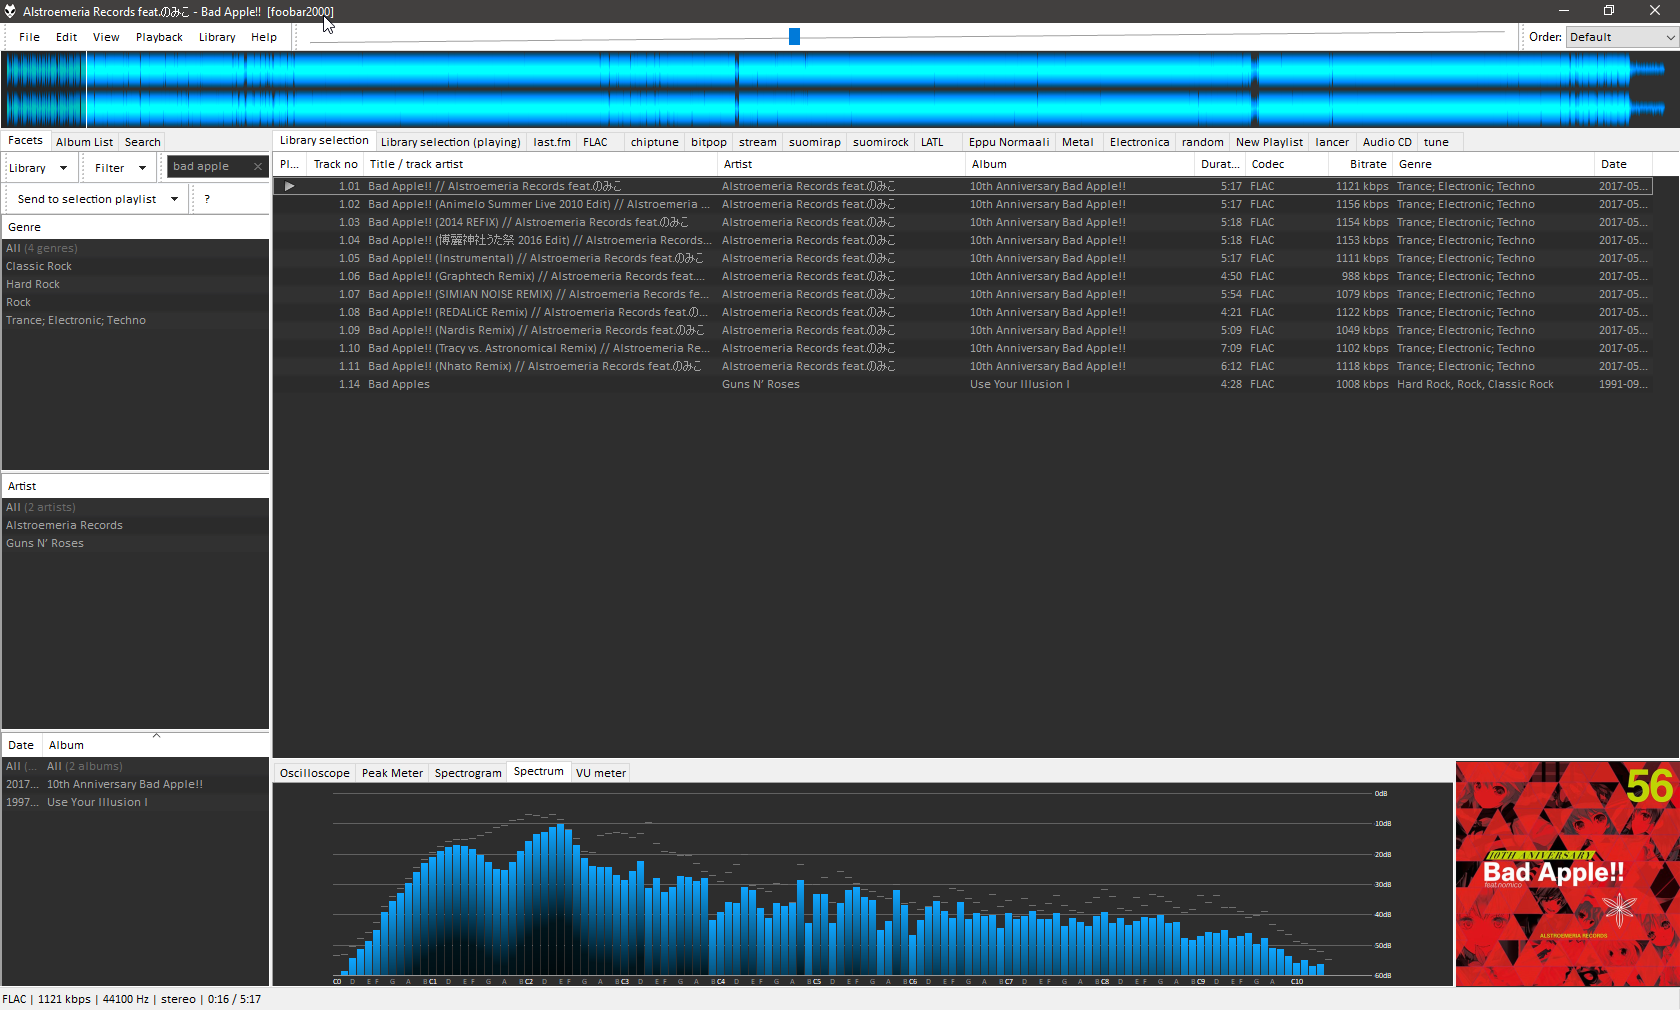The width and height of the screenshot is (1680, 1010).
Task: Click the foobar2000 app icon in the title bar
Action: pyautogui.click(x=10, y=11)
